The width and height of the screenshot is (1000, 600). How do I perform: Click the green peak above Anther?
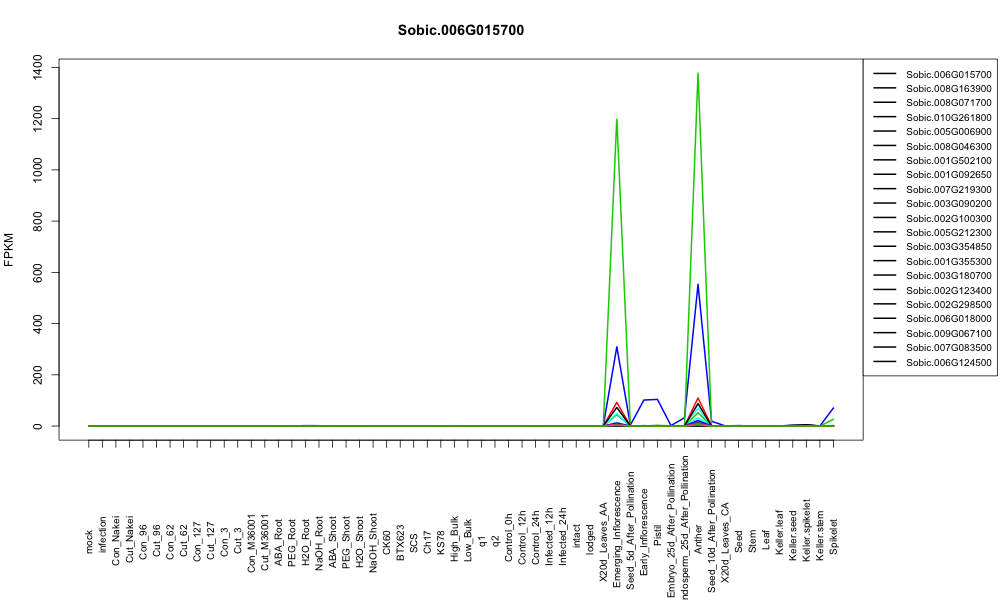[698, 74]
